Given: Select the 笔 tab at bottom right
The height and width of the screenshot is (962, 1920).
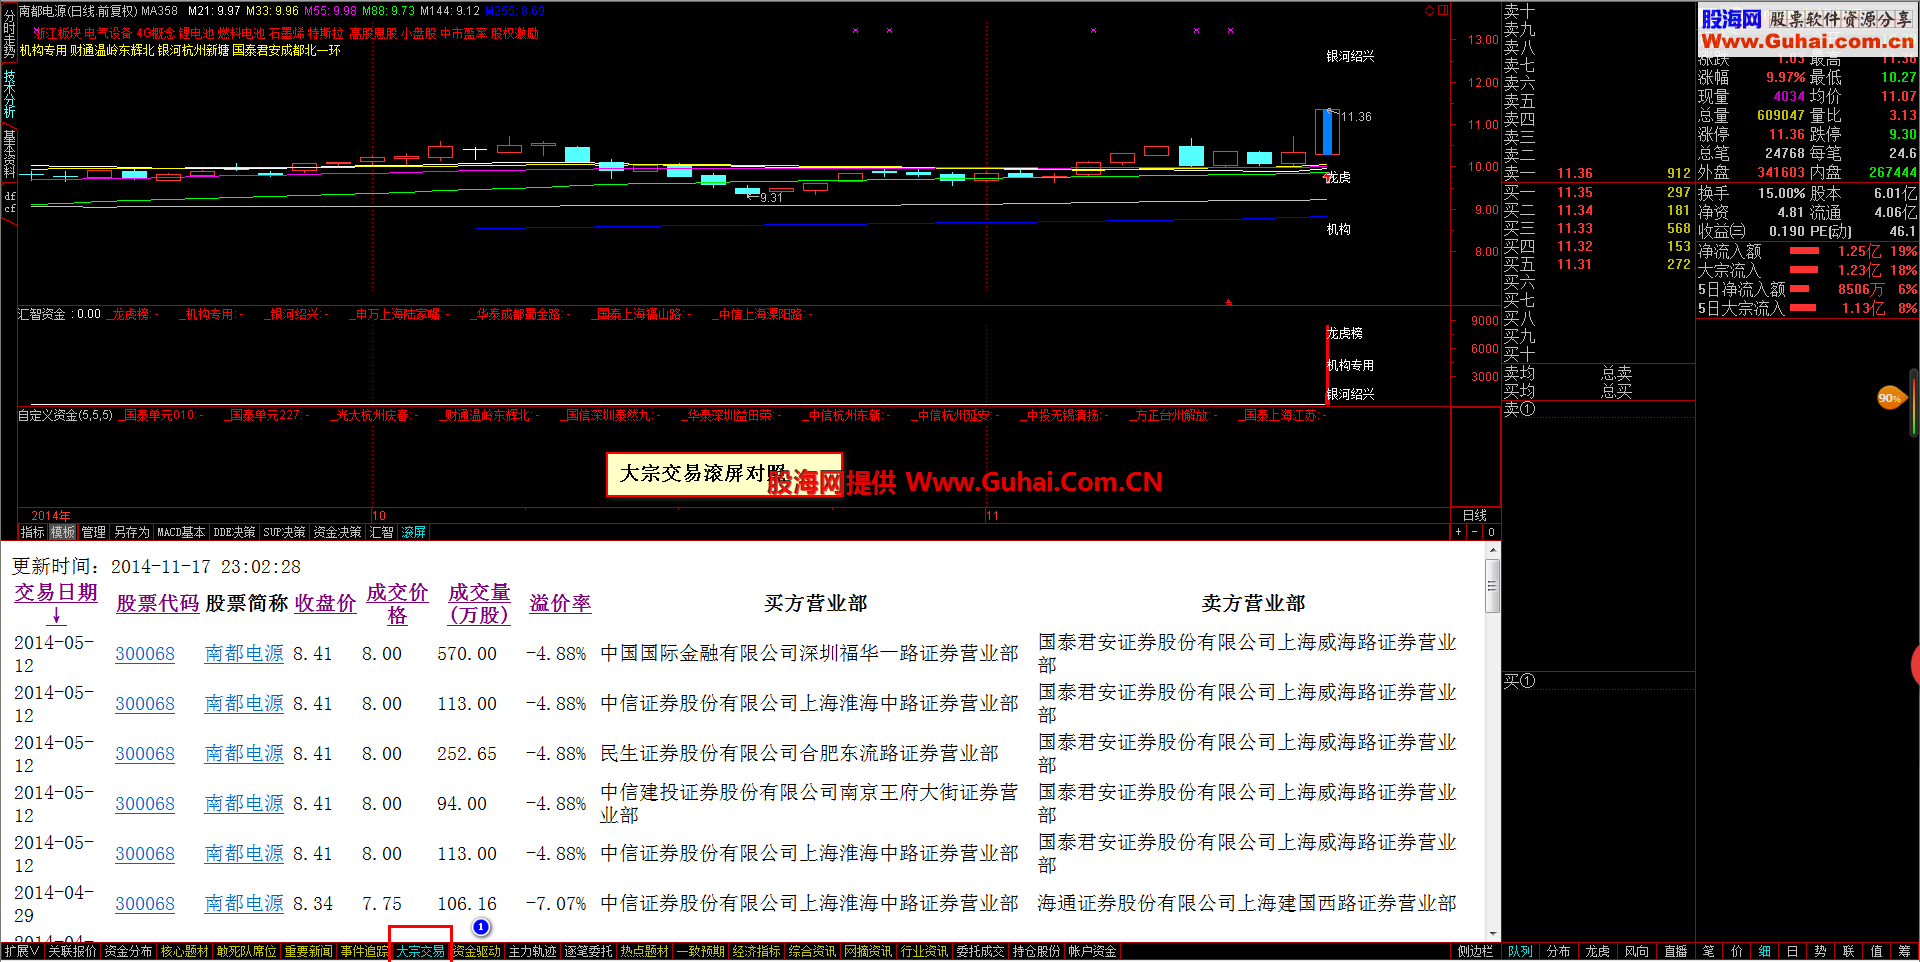Looking at the screenshot, I should click(1708, 951).
